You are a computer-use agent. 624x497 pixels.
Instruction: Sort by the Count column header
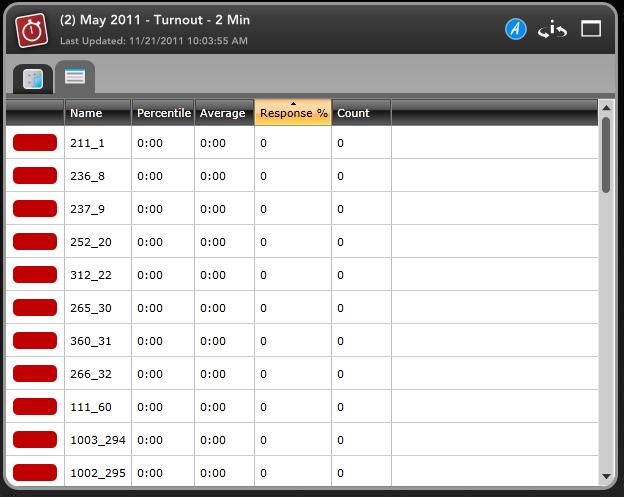click(x=360, y=113)
